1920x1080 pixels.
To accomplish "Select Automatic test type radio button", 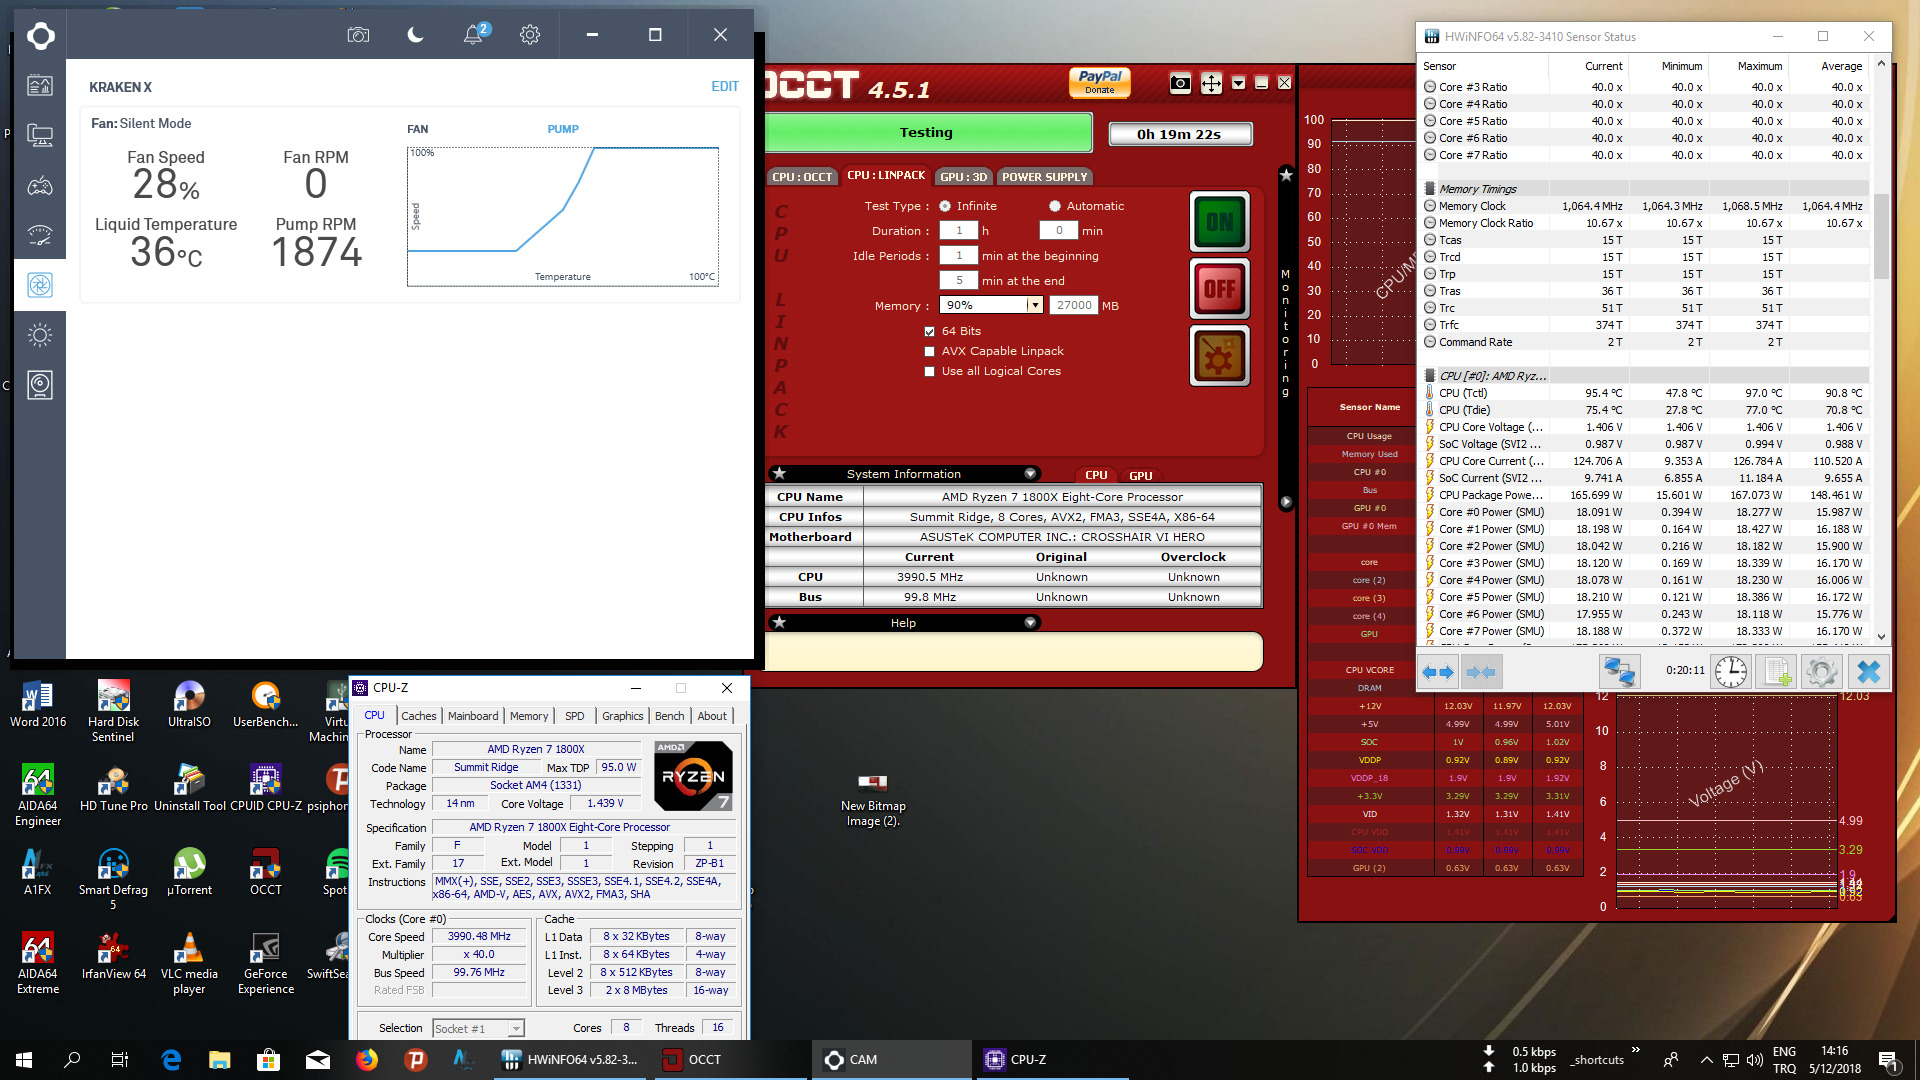I will (x=1054, y=206).
